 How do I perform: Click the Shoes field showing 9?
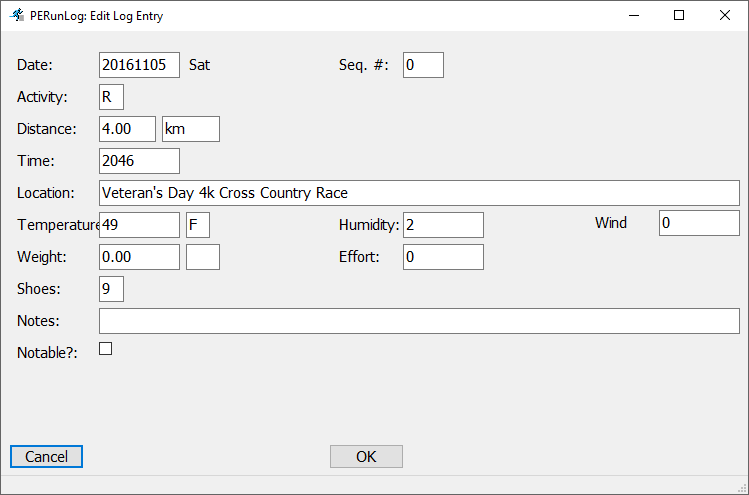(111, 289)
